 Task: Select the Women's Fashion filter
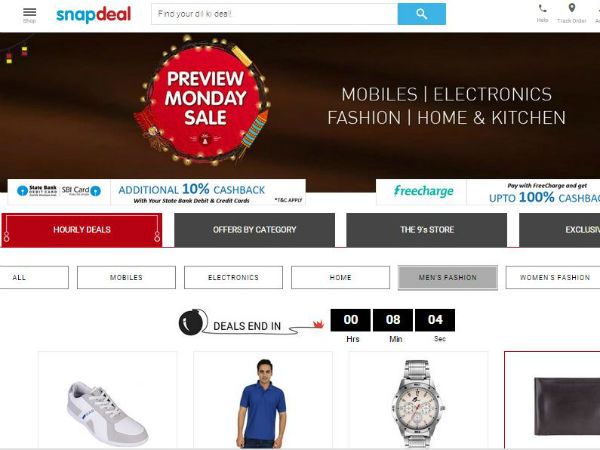(x=553, y=277)
